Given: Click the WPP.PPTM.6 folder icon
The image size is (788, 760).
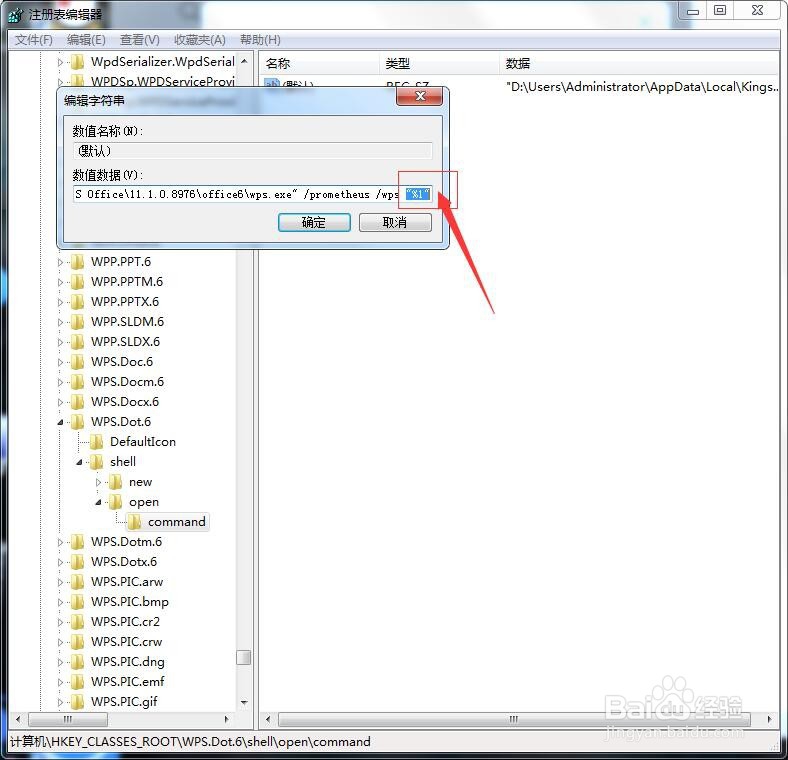Looking at the screenshot, I should click(x=77, y=282).
